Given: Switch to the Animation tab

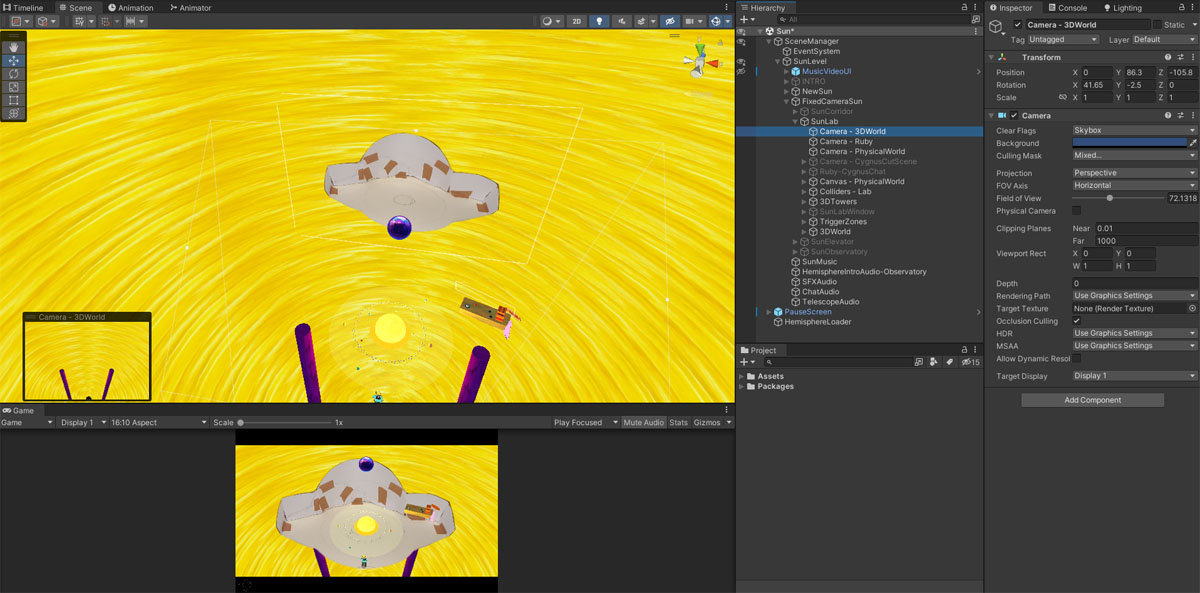Looking at the screenshot, I should [x=131, y=7].
